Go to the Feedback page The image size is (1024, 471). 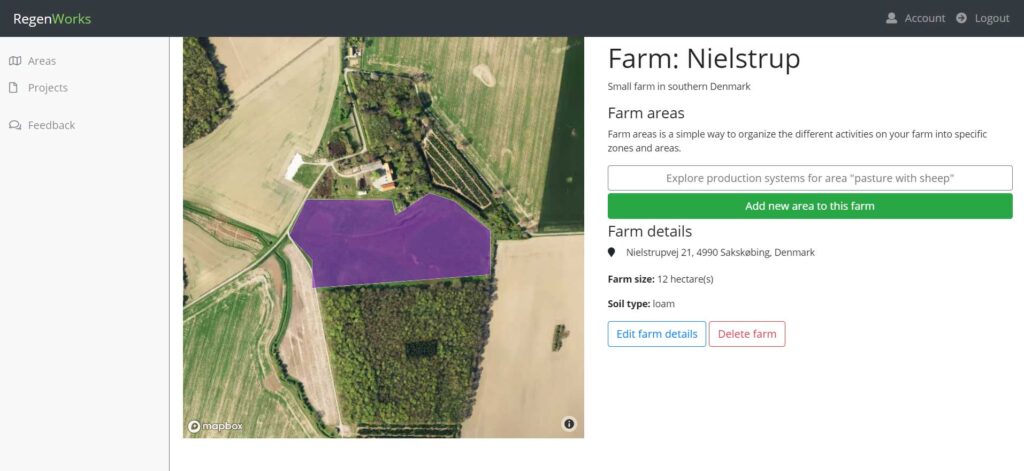(x=52, y=125)
